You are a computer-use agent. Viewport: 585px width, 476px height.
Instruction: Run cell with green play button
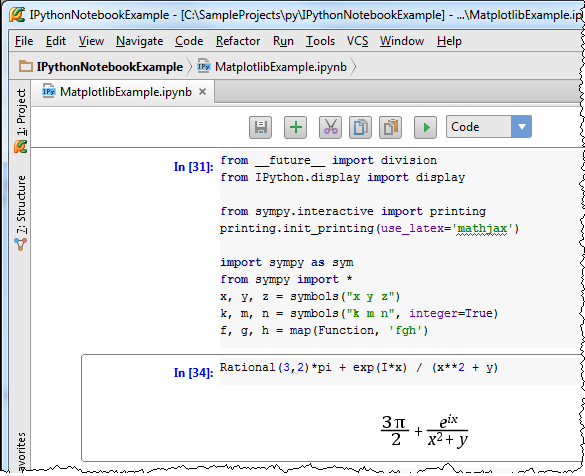(x=425, y=127)
